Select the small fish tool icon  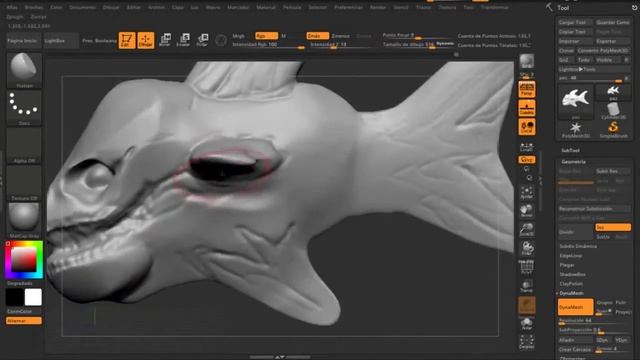[x=613, y=92]
